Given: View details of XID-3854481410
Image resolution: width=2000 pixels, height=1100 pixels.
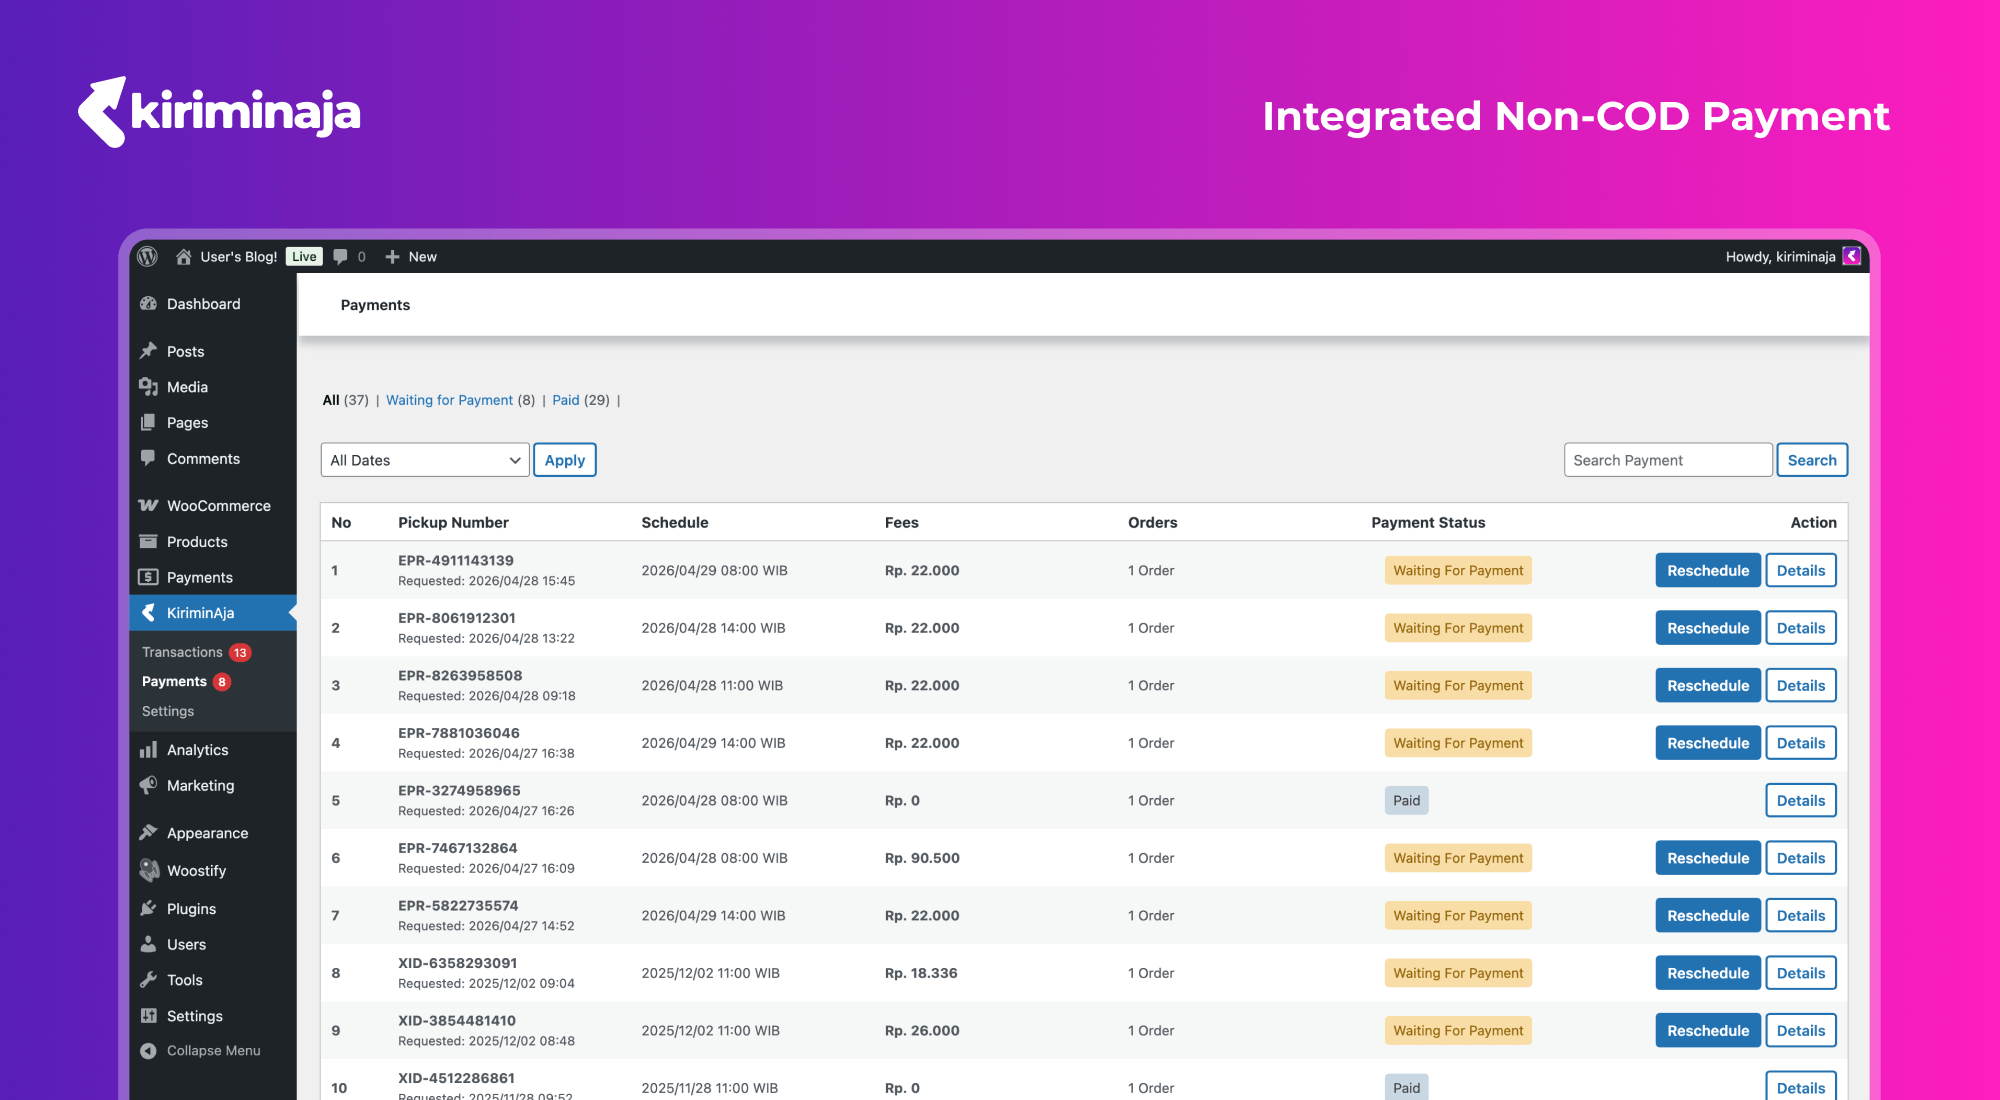Looking at the screenshot, I should pos(1801,1031).
